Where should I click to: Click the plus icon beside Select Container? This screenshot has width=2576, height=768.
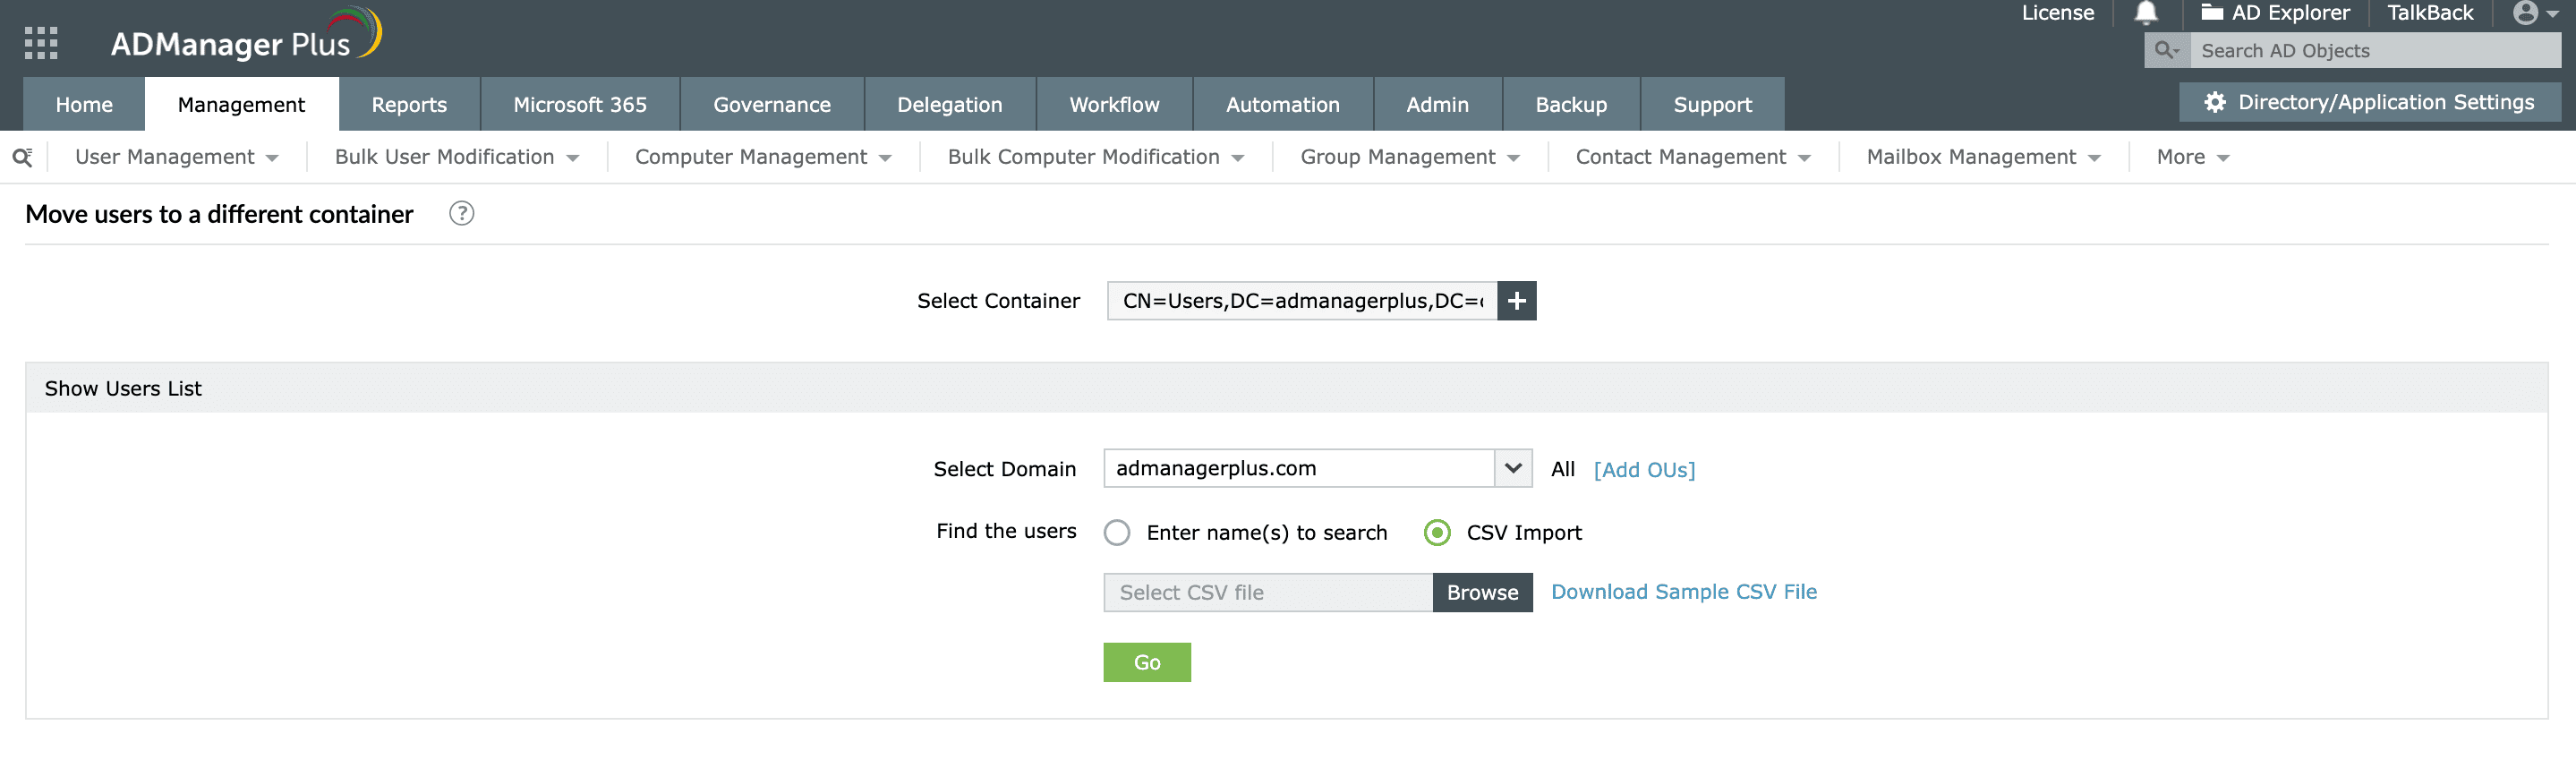(x=1516, y=301)
